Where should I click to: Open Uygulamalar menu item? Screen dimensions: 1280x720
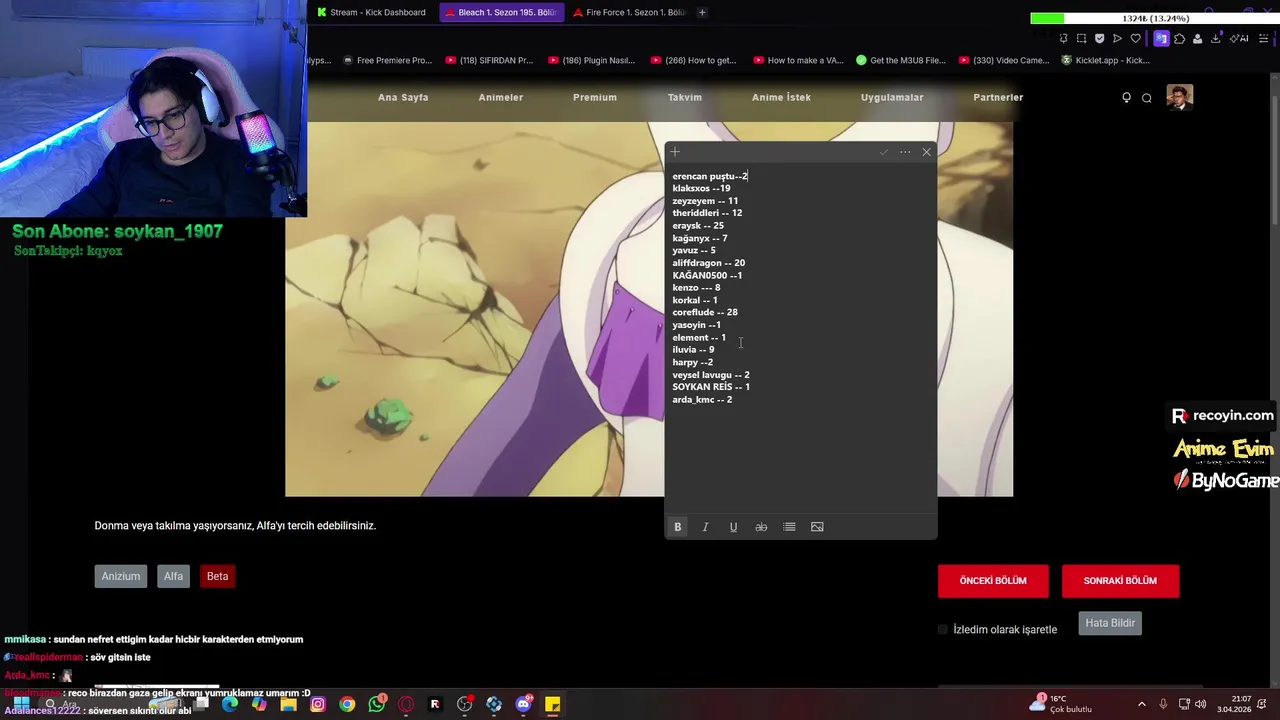click(892, 97)
